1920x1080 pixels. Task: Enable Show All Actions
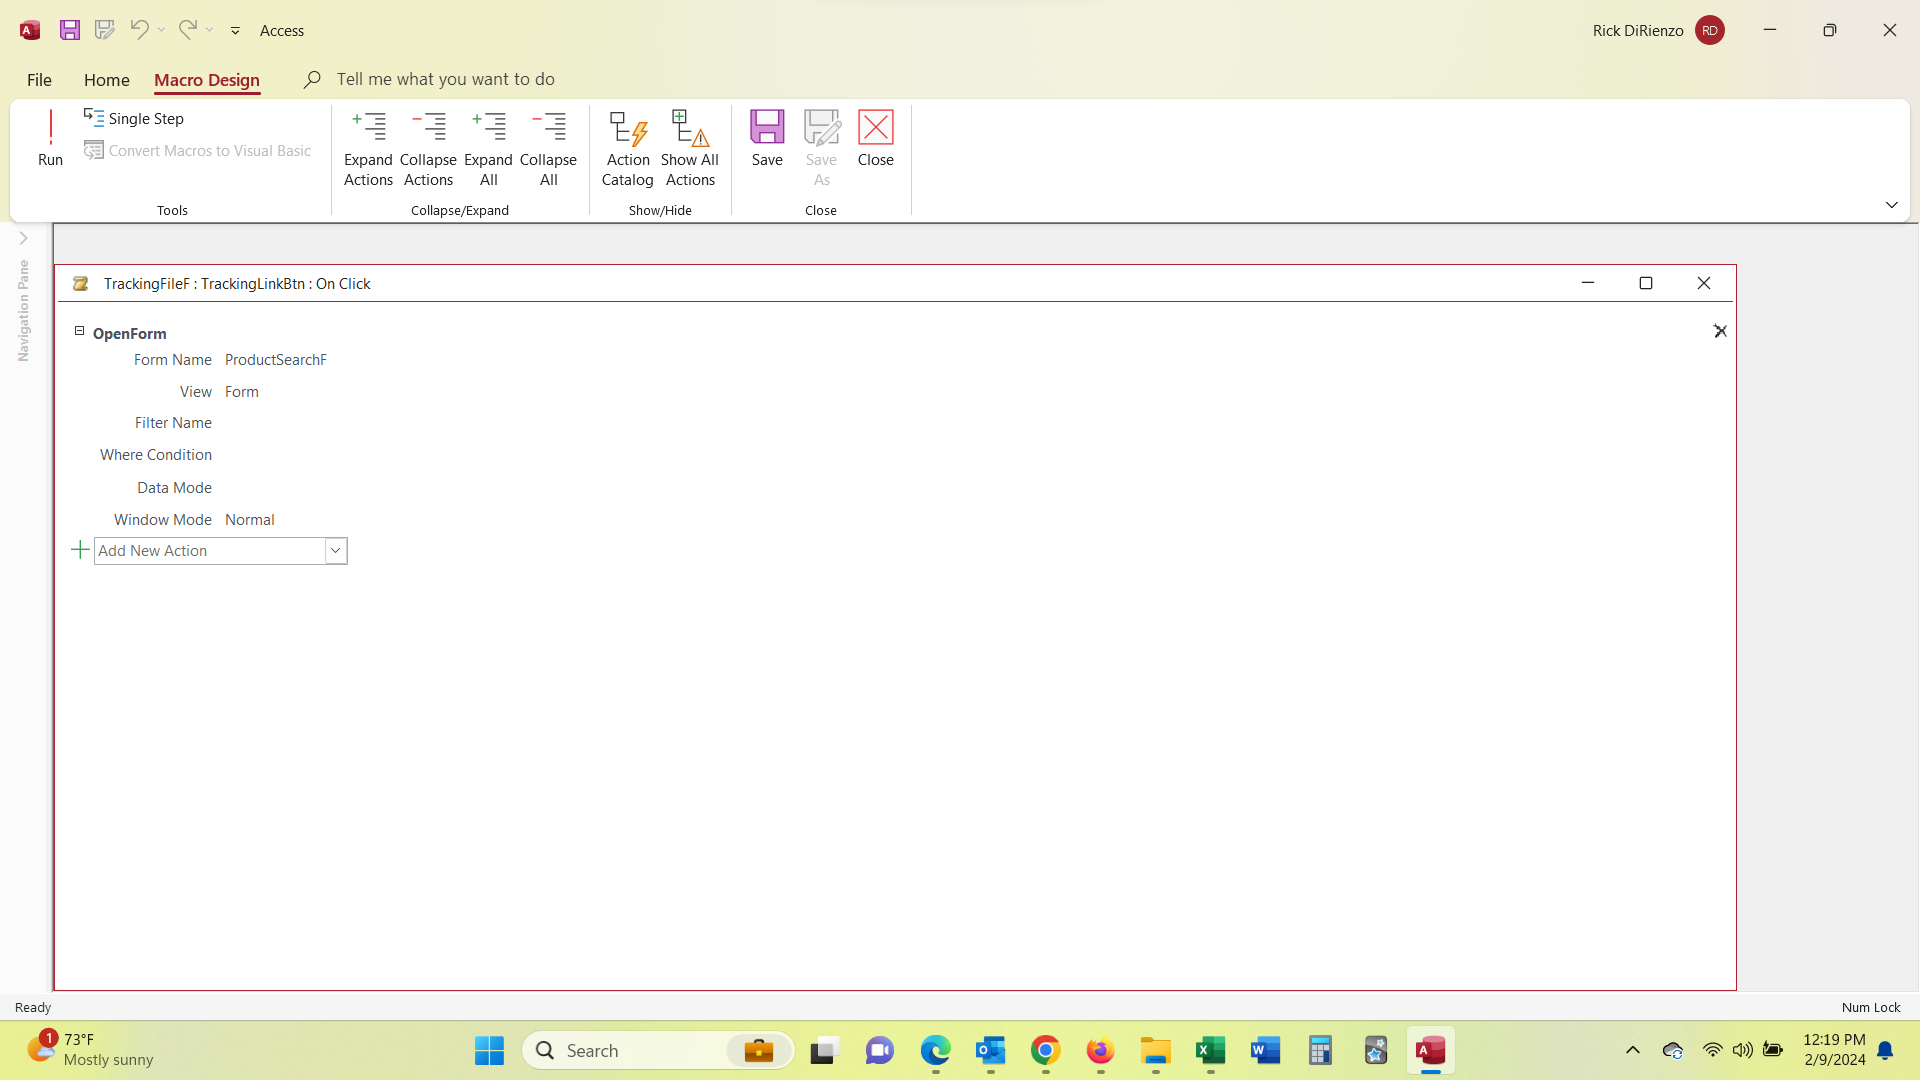689,147
